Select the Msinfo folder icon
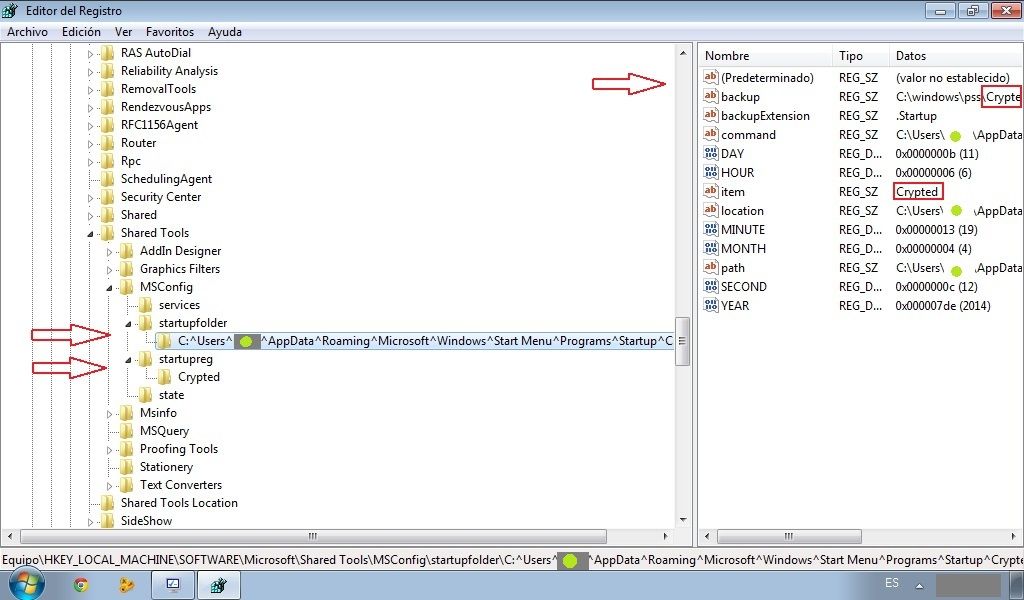Image resolution: width=1024 pixels, height=600 pixels. click(x=126, y=413)
